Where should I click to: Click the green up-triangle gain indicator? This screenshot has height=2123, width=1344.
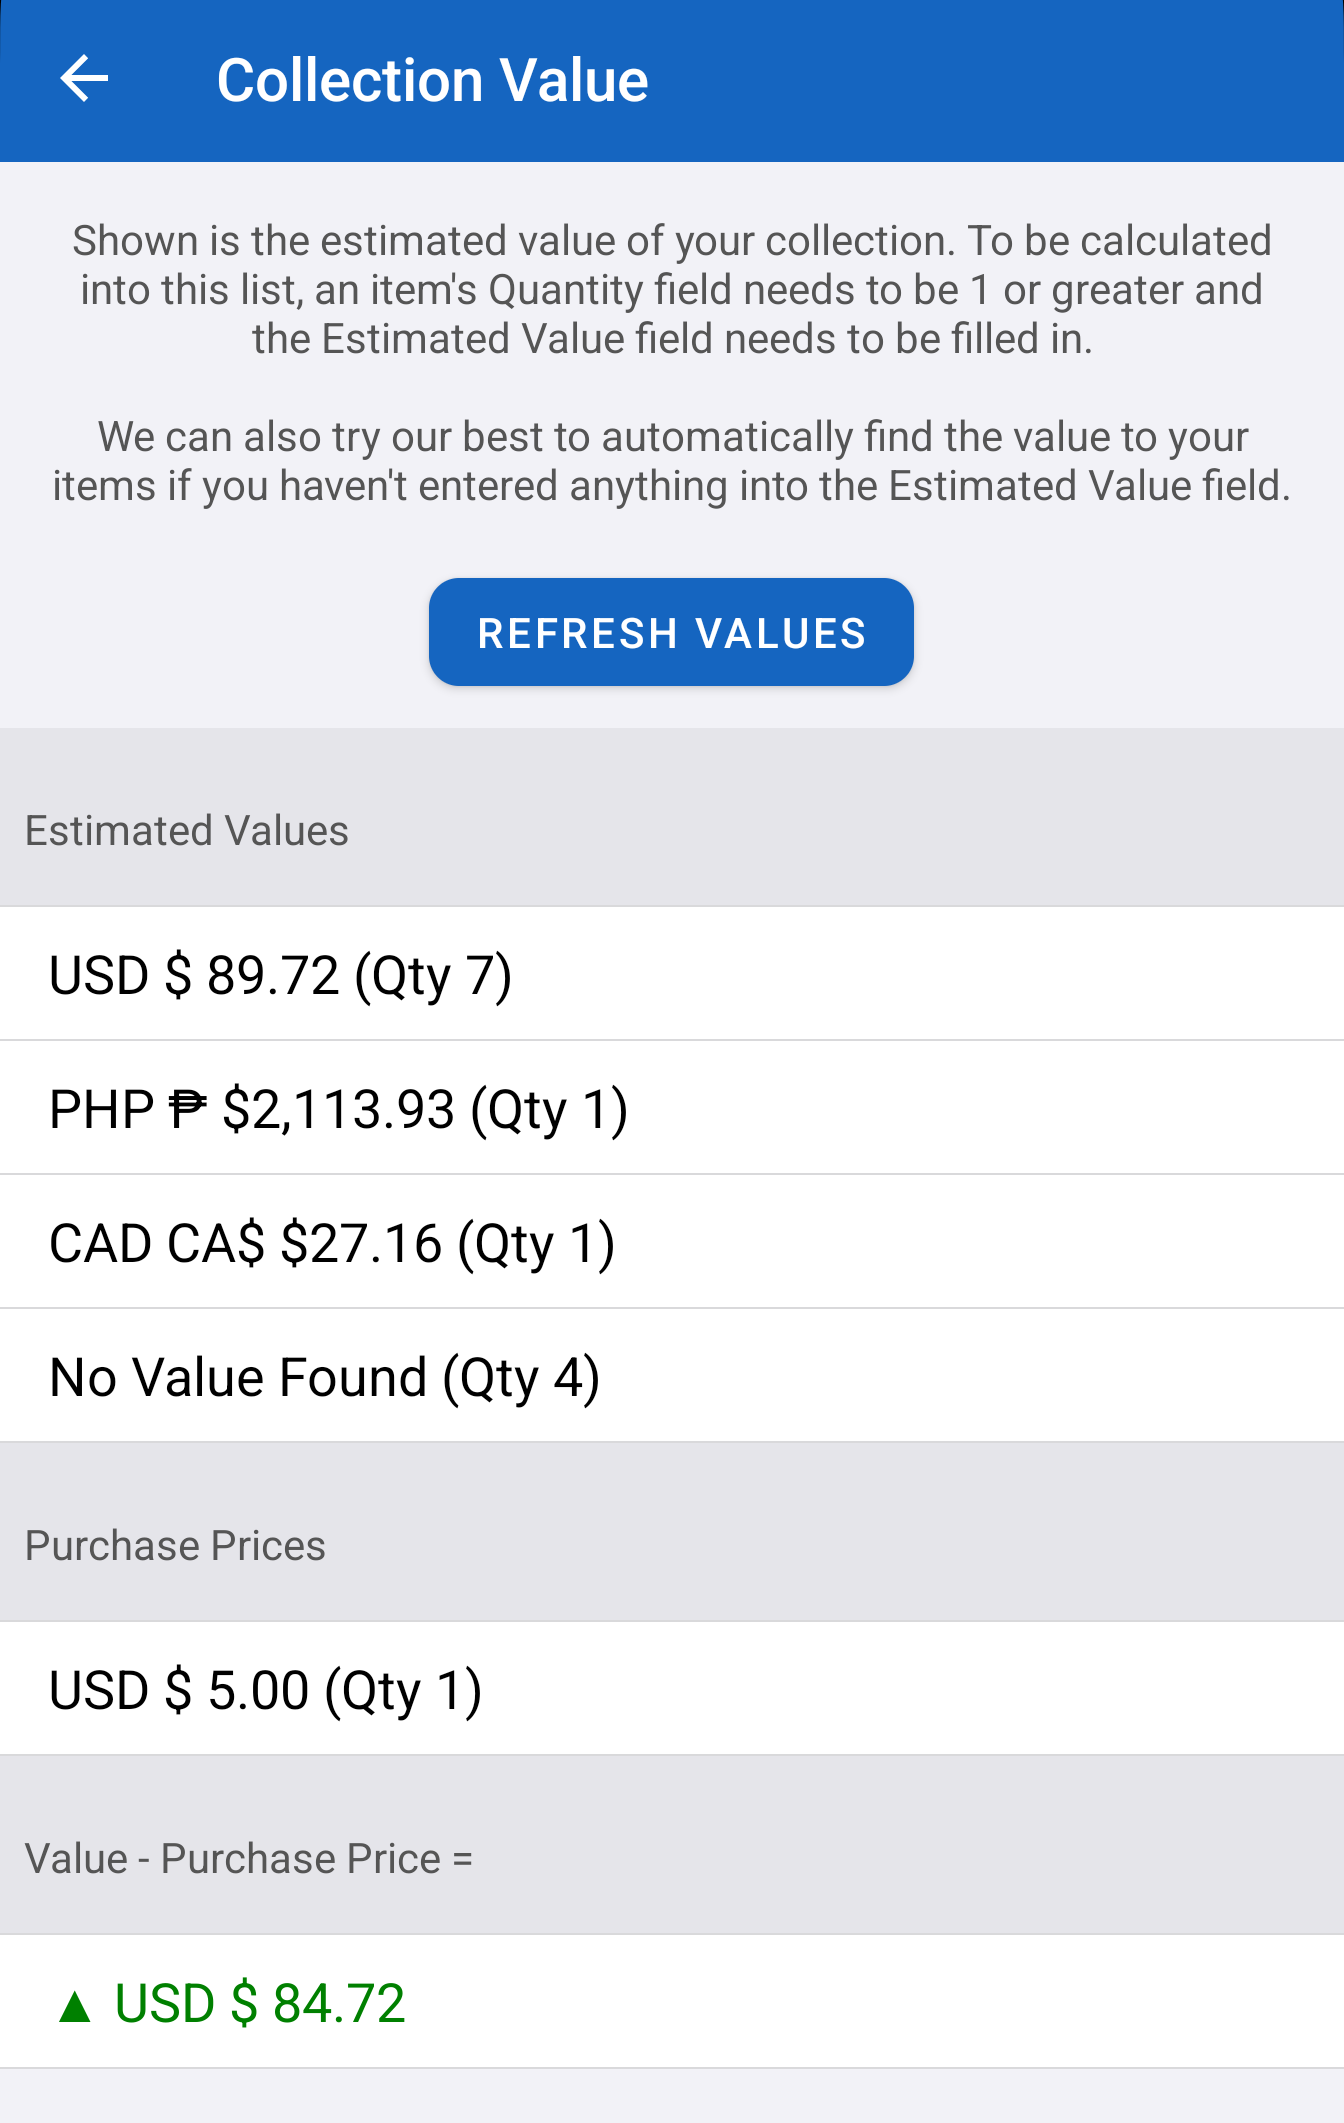click(75, 2006)
